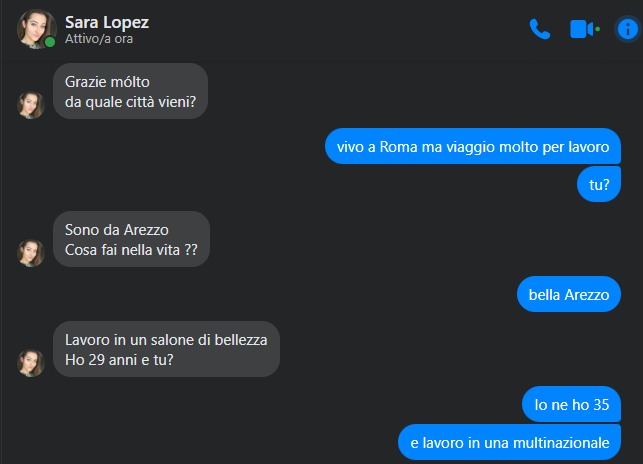Click avatar beside 'da quale città vieni?' message
The image size is (643, 464).
[31, 105]
